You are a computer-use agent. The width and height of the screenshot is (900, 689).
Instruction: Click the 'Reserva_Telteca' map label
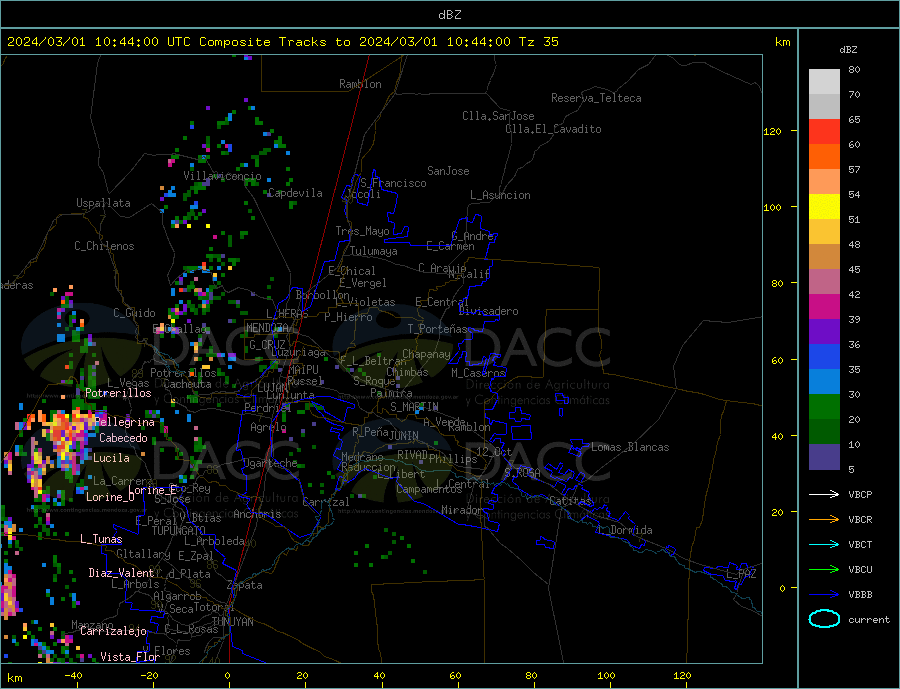(596, 98)
